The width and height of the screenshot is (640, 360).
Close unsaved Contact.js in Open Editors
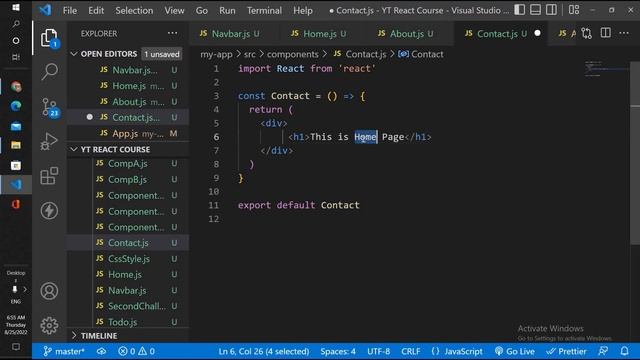point(89,117)
